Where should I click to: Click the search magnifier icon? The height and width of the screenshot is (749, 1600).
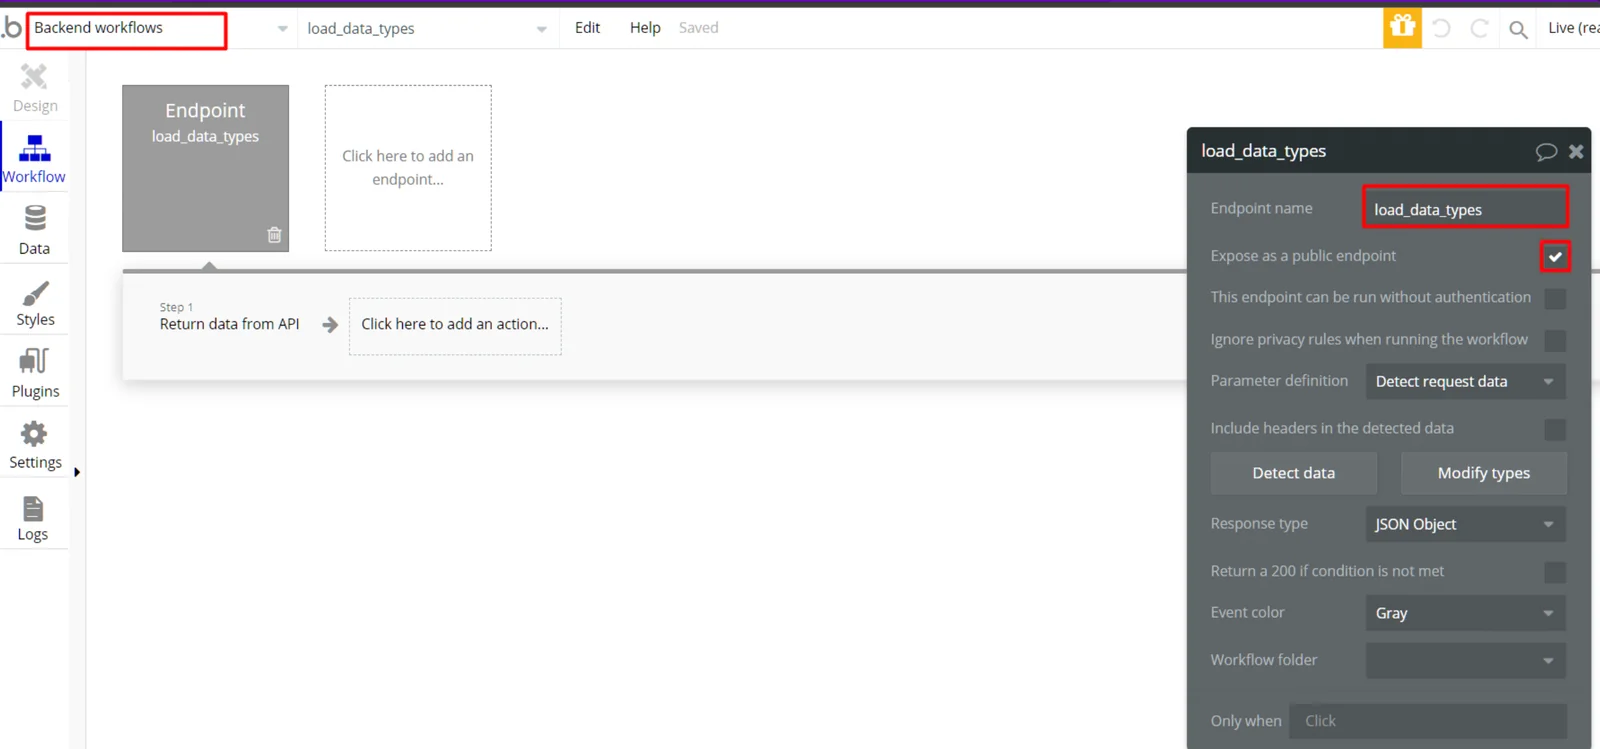coord(1518,29)
